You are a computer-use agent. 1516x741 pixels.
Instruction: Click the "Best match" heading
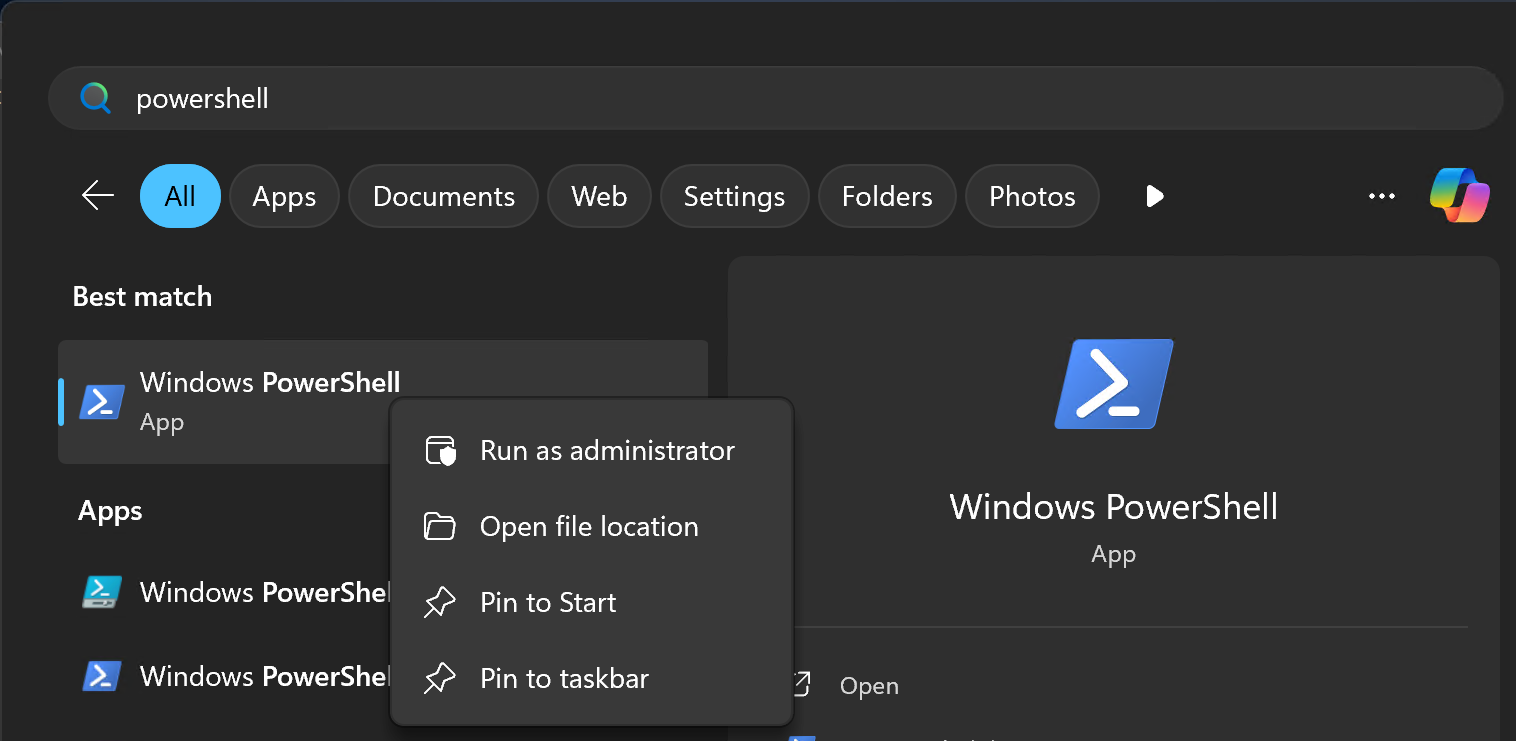(142, 297)
